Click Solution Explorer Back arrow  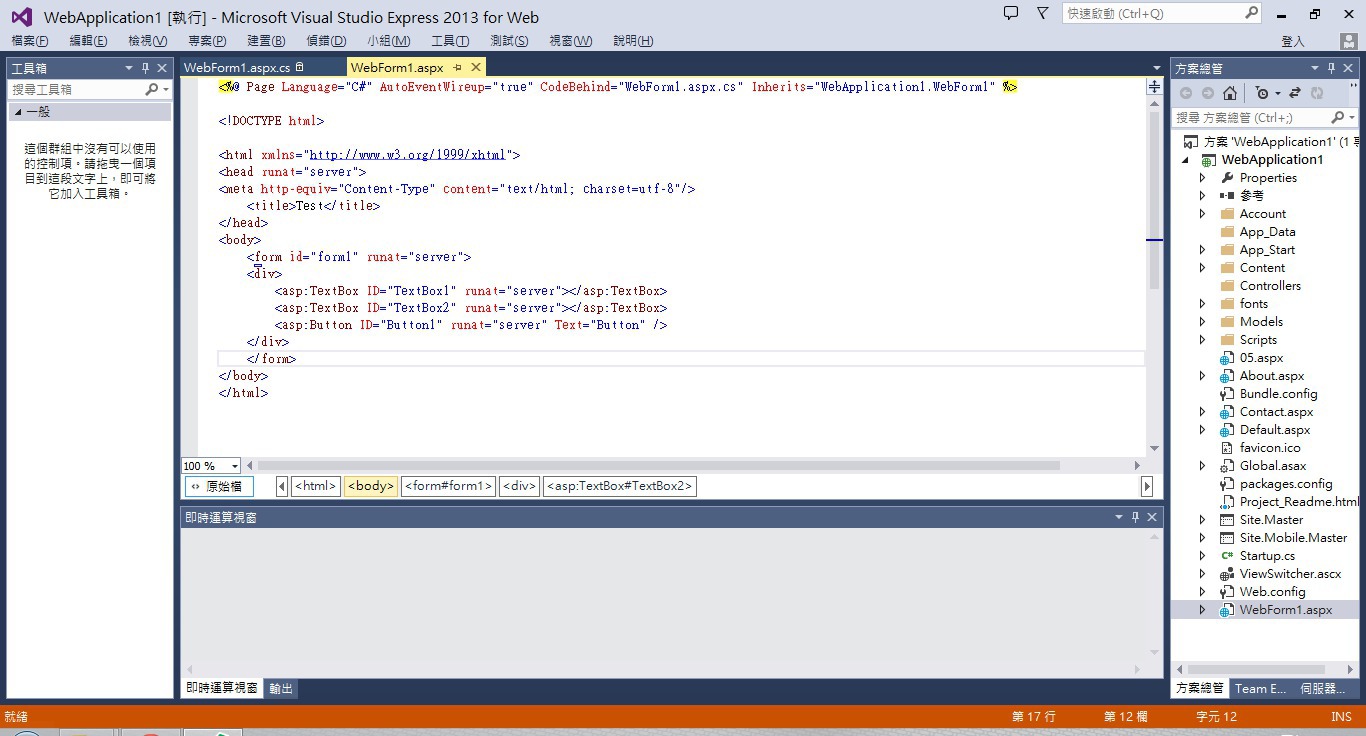1186,93
